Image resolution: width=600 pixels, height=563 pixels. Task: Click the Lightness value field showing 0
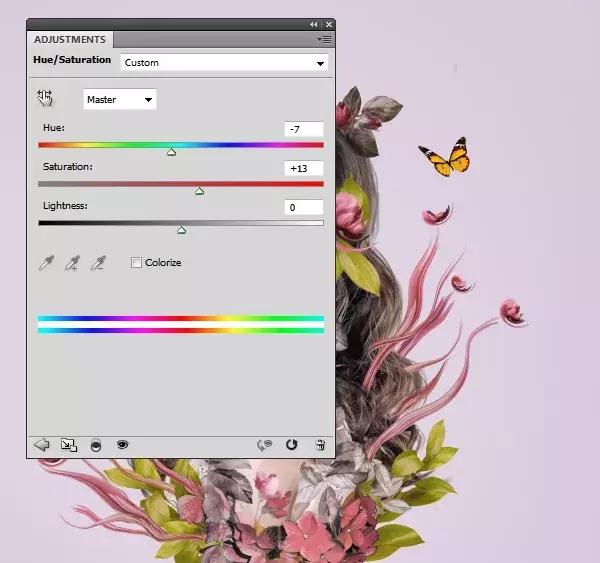[304, 207]
